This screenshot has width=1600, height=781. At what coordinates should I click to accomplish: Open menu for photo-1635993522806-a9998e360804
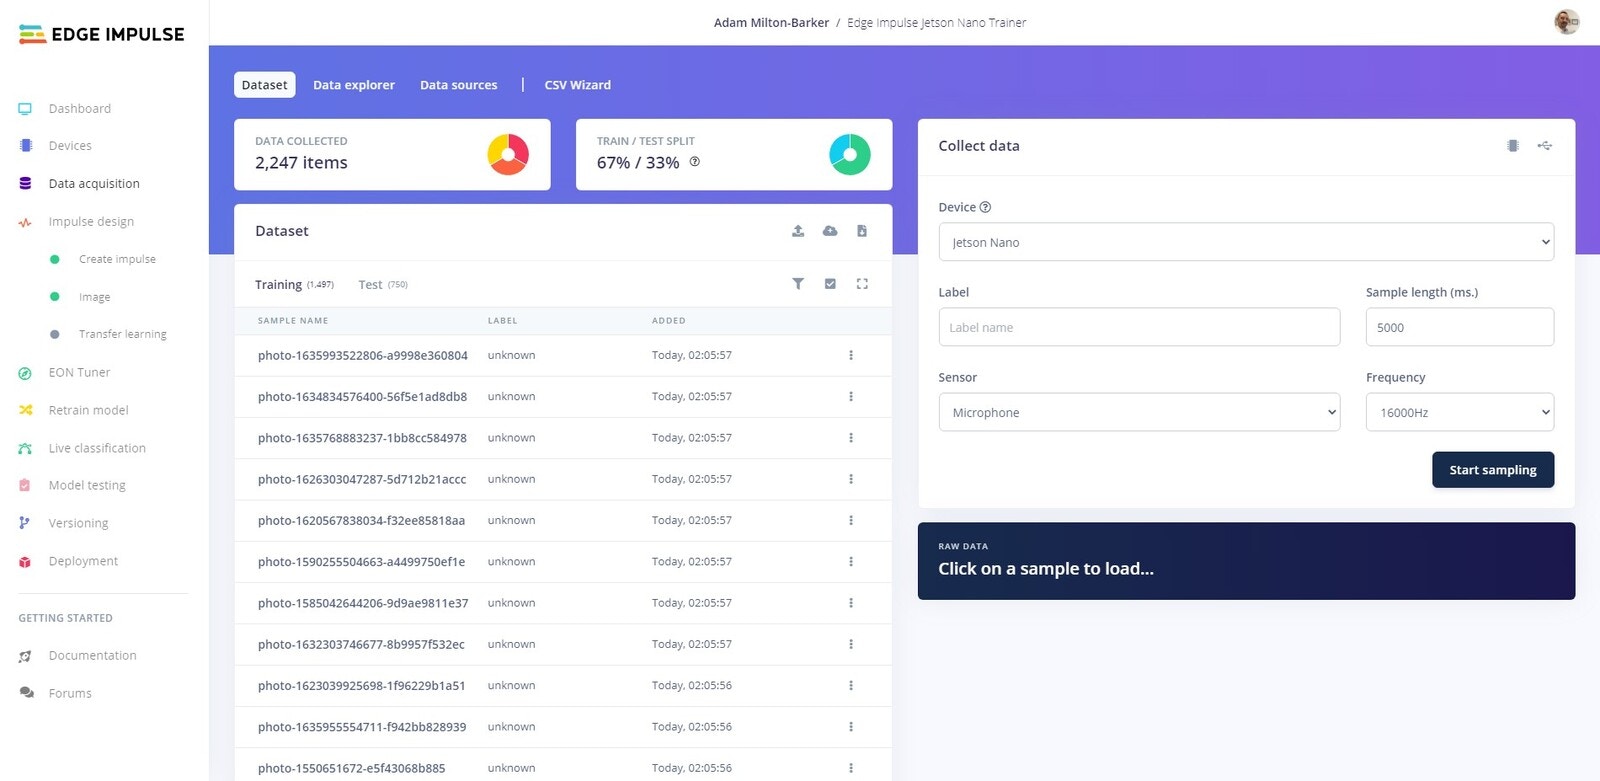click(x=851, y=355)
